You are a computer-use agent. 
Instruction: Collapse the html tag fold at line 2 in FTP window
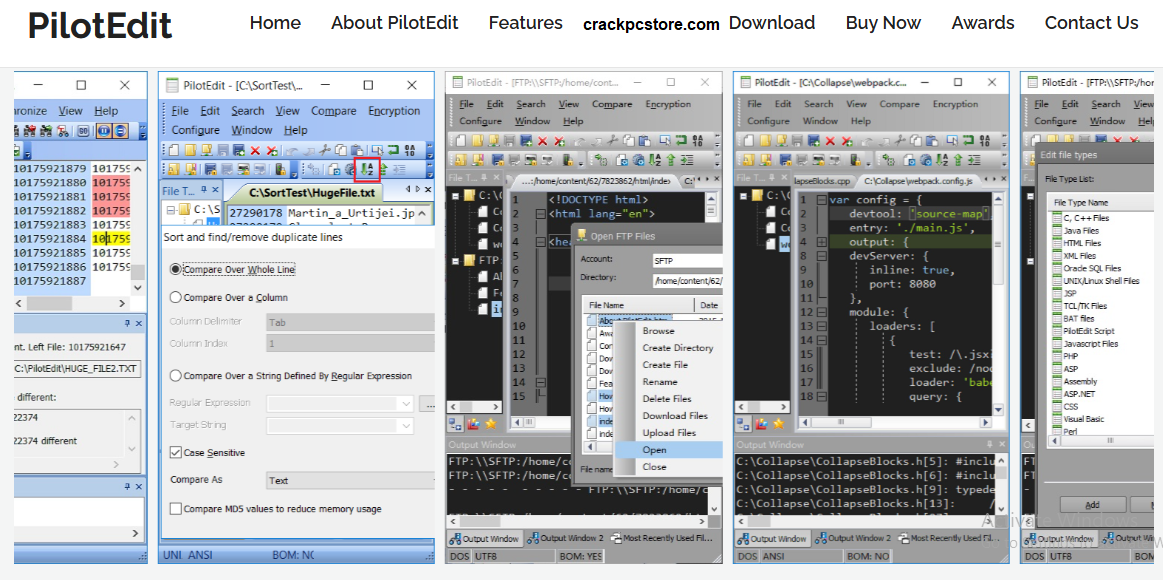539,214
